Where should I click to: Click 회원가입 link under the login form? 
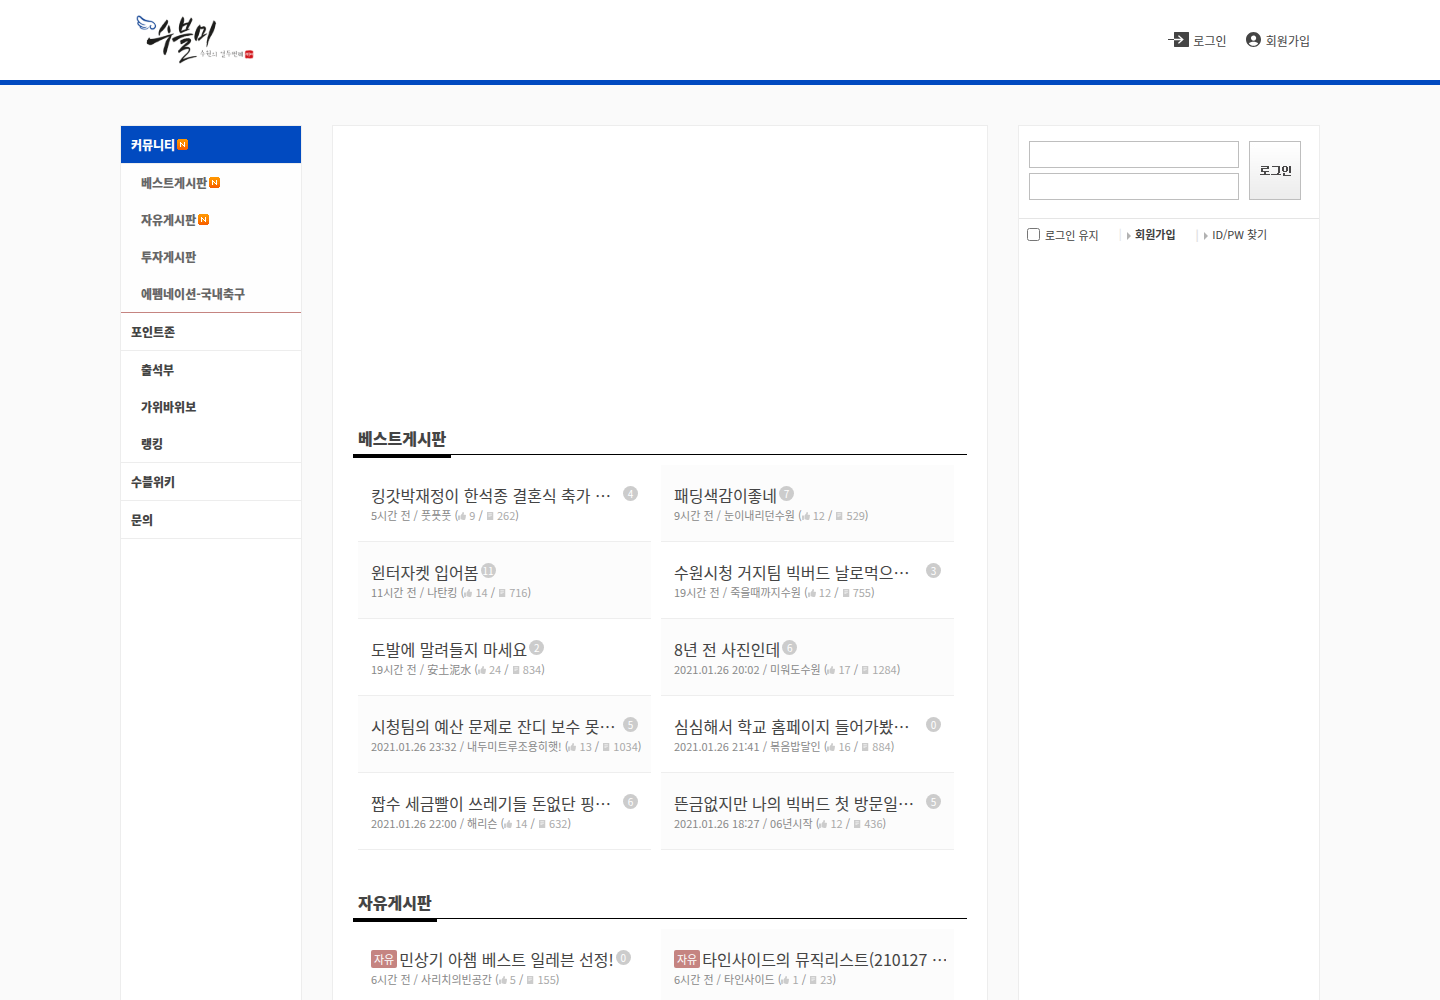1155,235
